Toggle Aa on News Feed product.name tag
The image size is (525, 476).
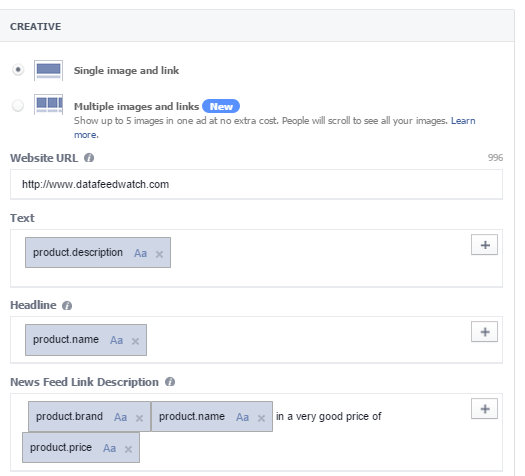(242, 417)
